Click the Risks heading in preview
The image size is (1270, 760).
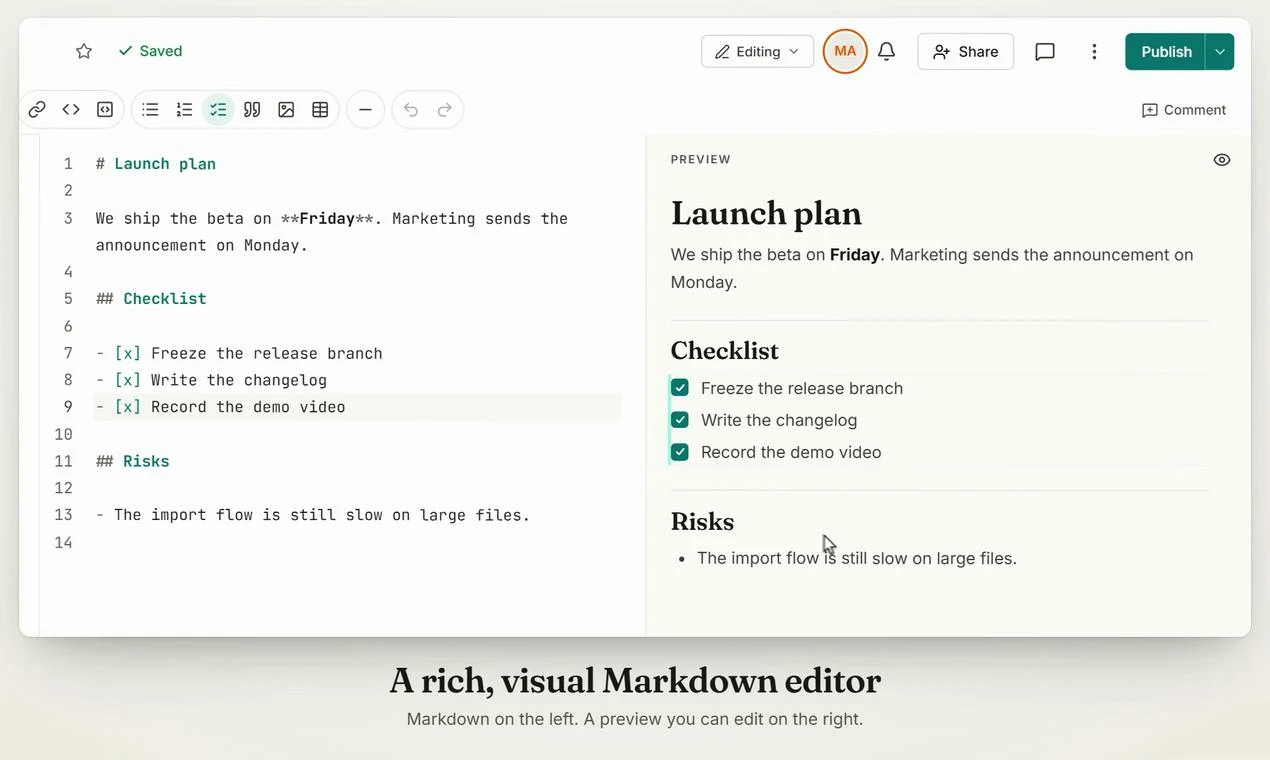(702, 522)
